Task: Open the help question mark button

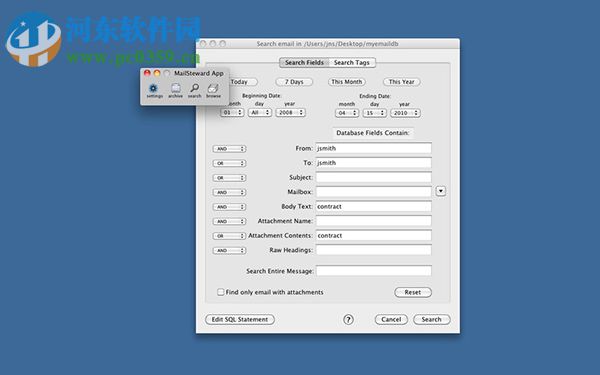Action: click(x=348, y=320)
